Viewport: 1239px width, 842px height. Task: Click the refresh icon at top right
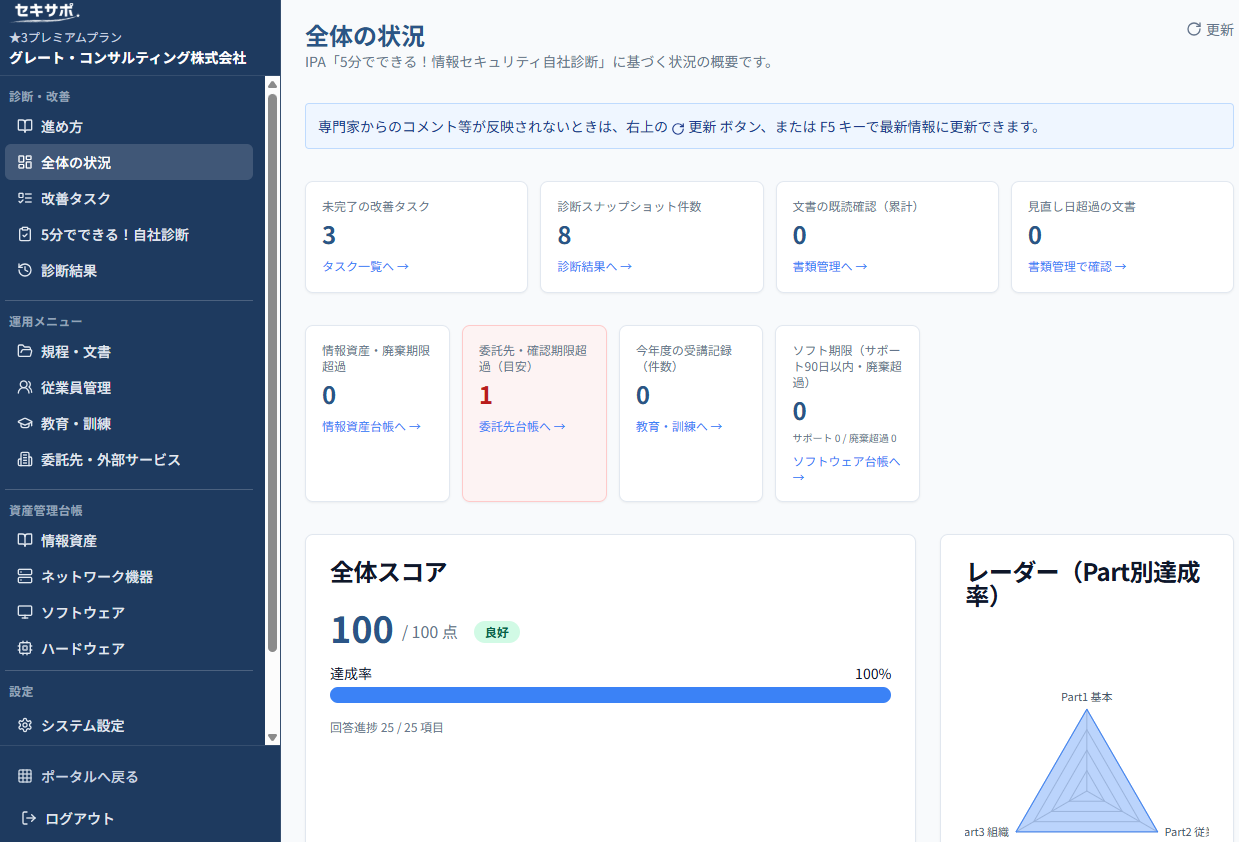point(1193,29)
